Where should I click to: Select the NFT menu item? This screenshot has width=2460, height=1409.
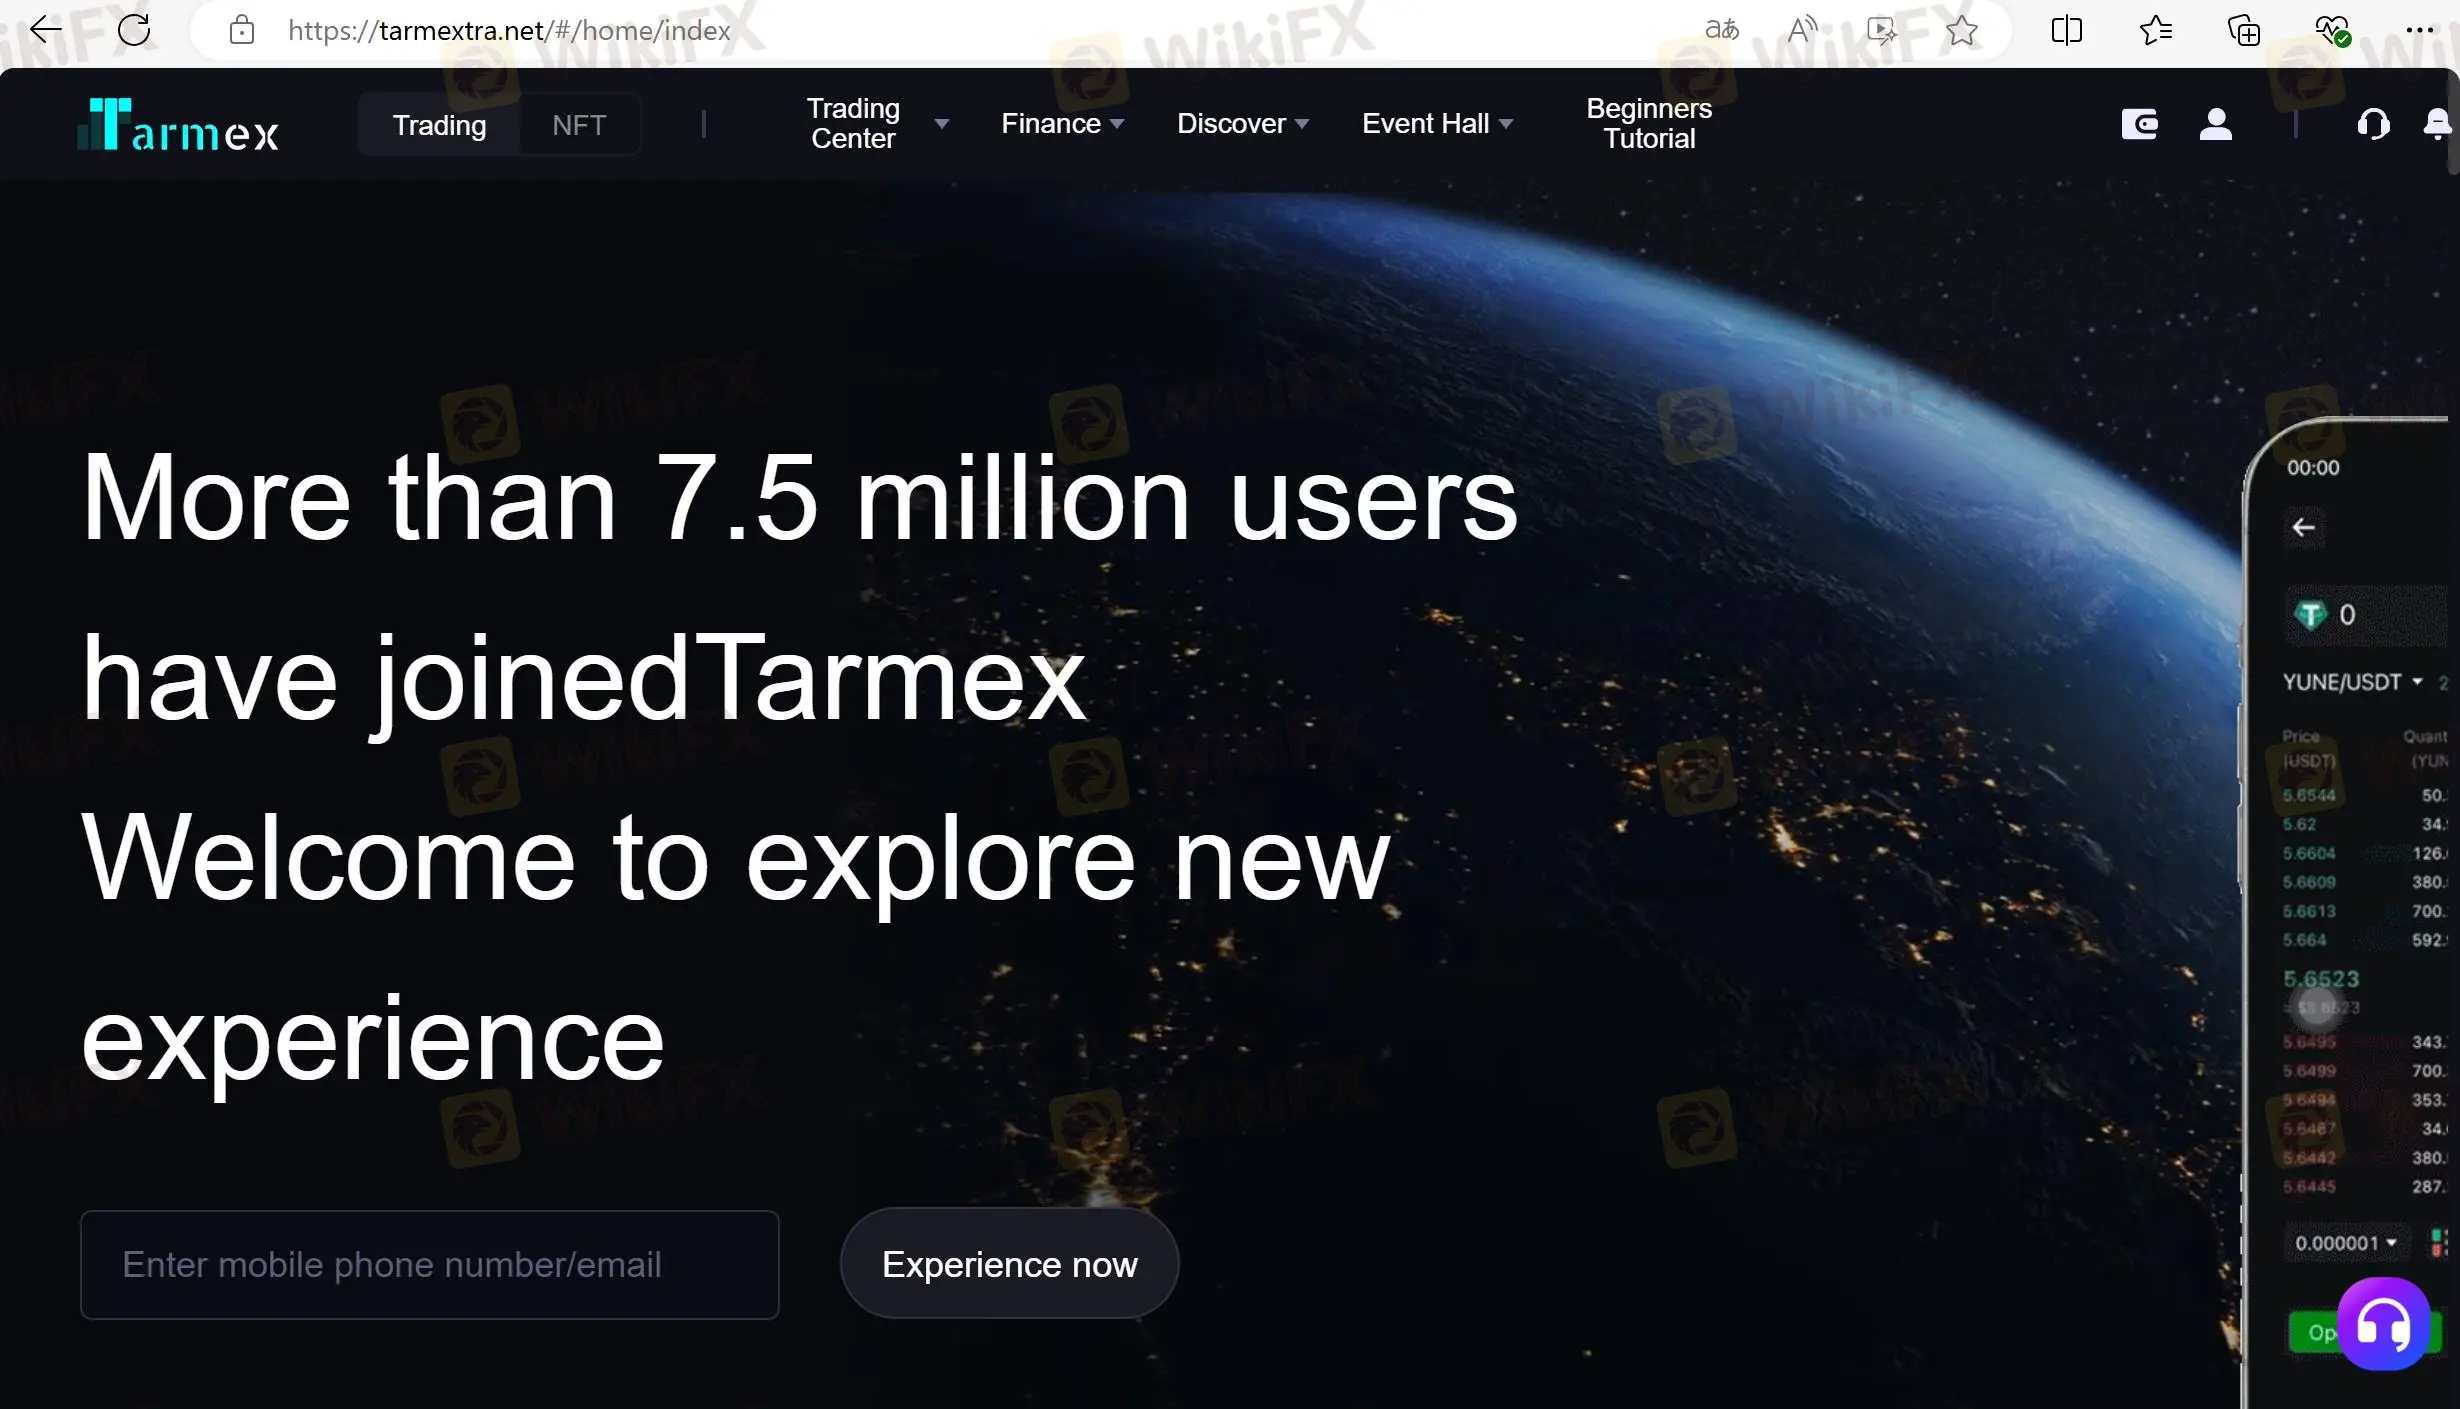pyautogui.click(x=578, y=123)
